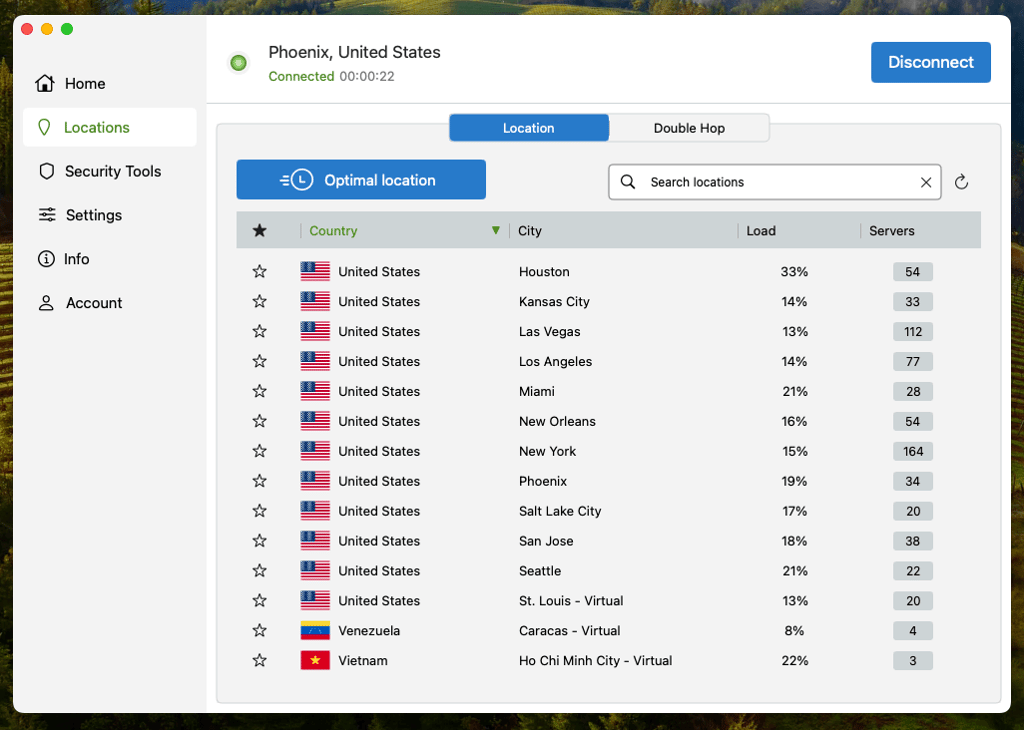Click US flag in Seattle row

pos(315,571)
